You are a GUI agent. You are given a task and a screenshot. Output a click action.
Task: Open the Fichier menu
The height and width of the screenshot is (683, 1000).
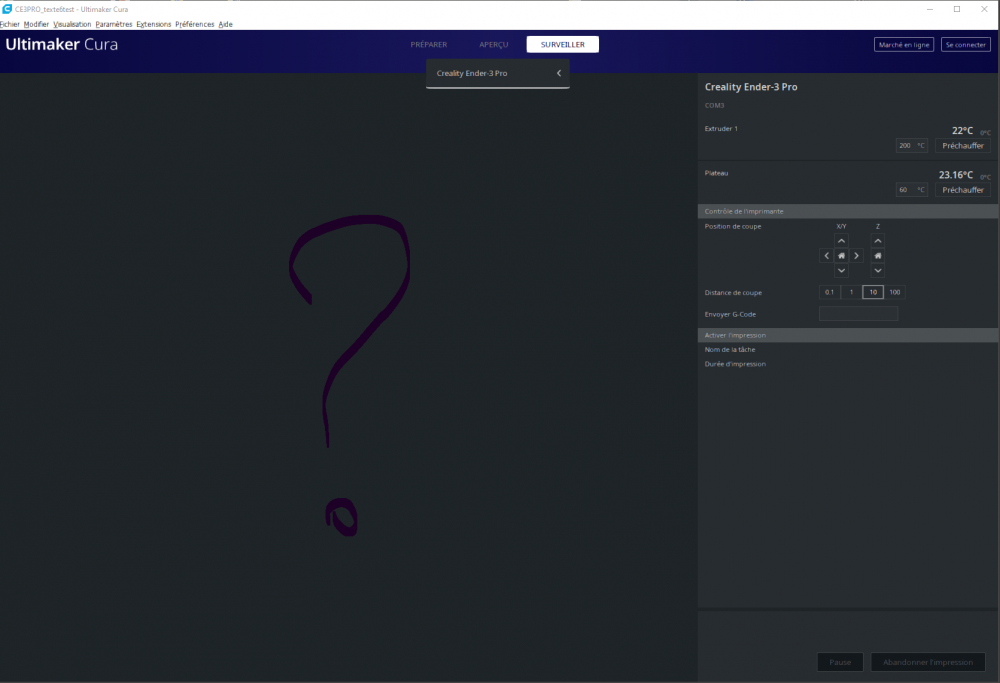point(10,24)
